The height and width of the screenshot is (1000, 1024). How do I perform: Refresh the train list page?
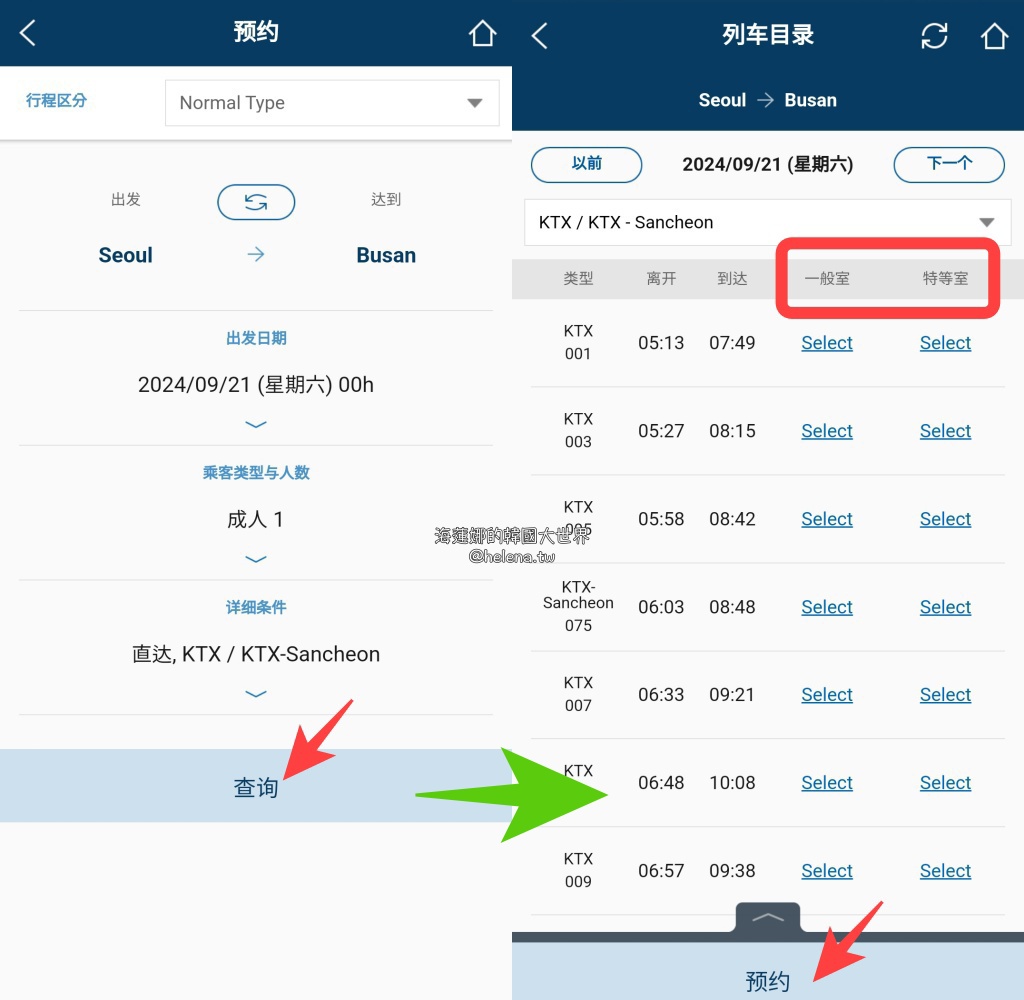pyautogui.click(x=934, y=35)
